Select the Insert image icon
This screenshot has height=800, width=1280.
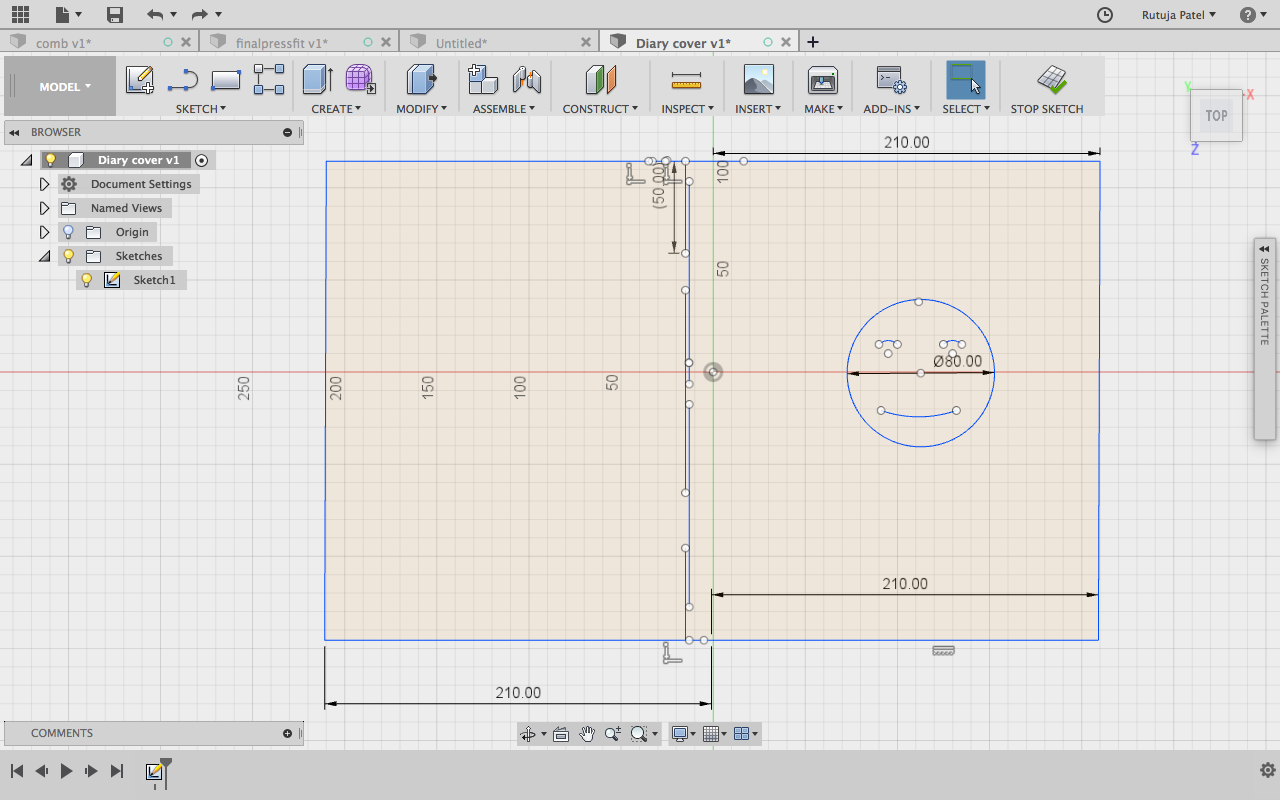point(759,80)
